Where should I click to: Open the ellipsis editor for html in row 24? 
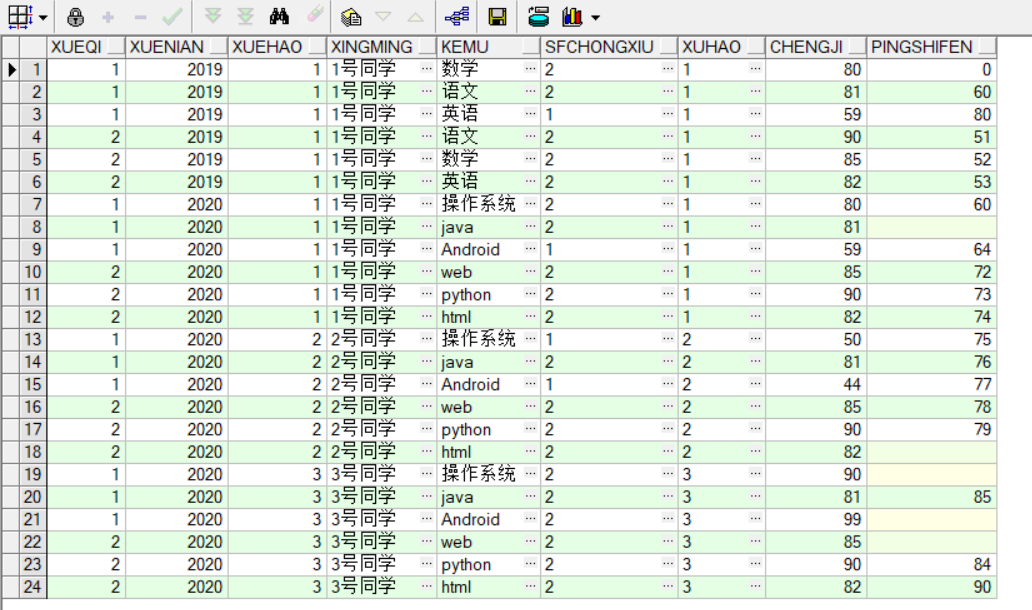point(530,586)
